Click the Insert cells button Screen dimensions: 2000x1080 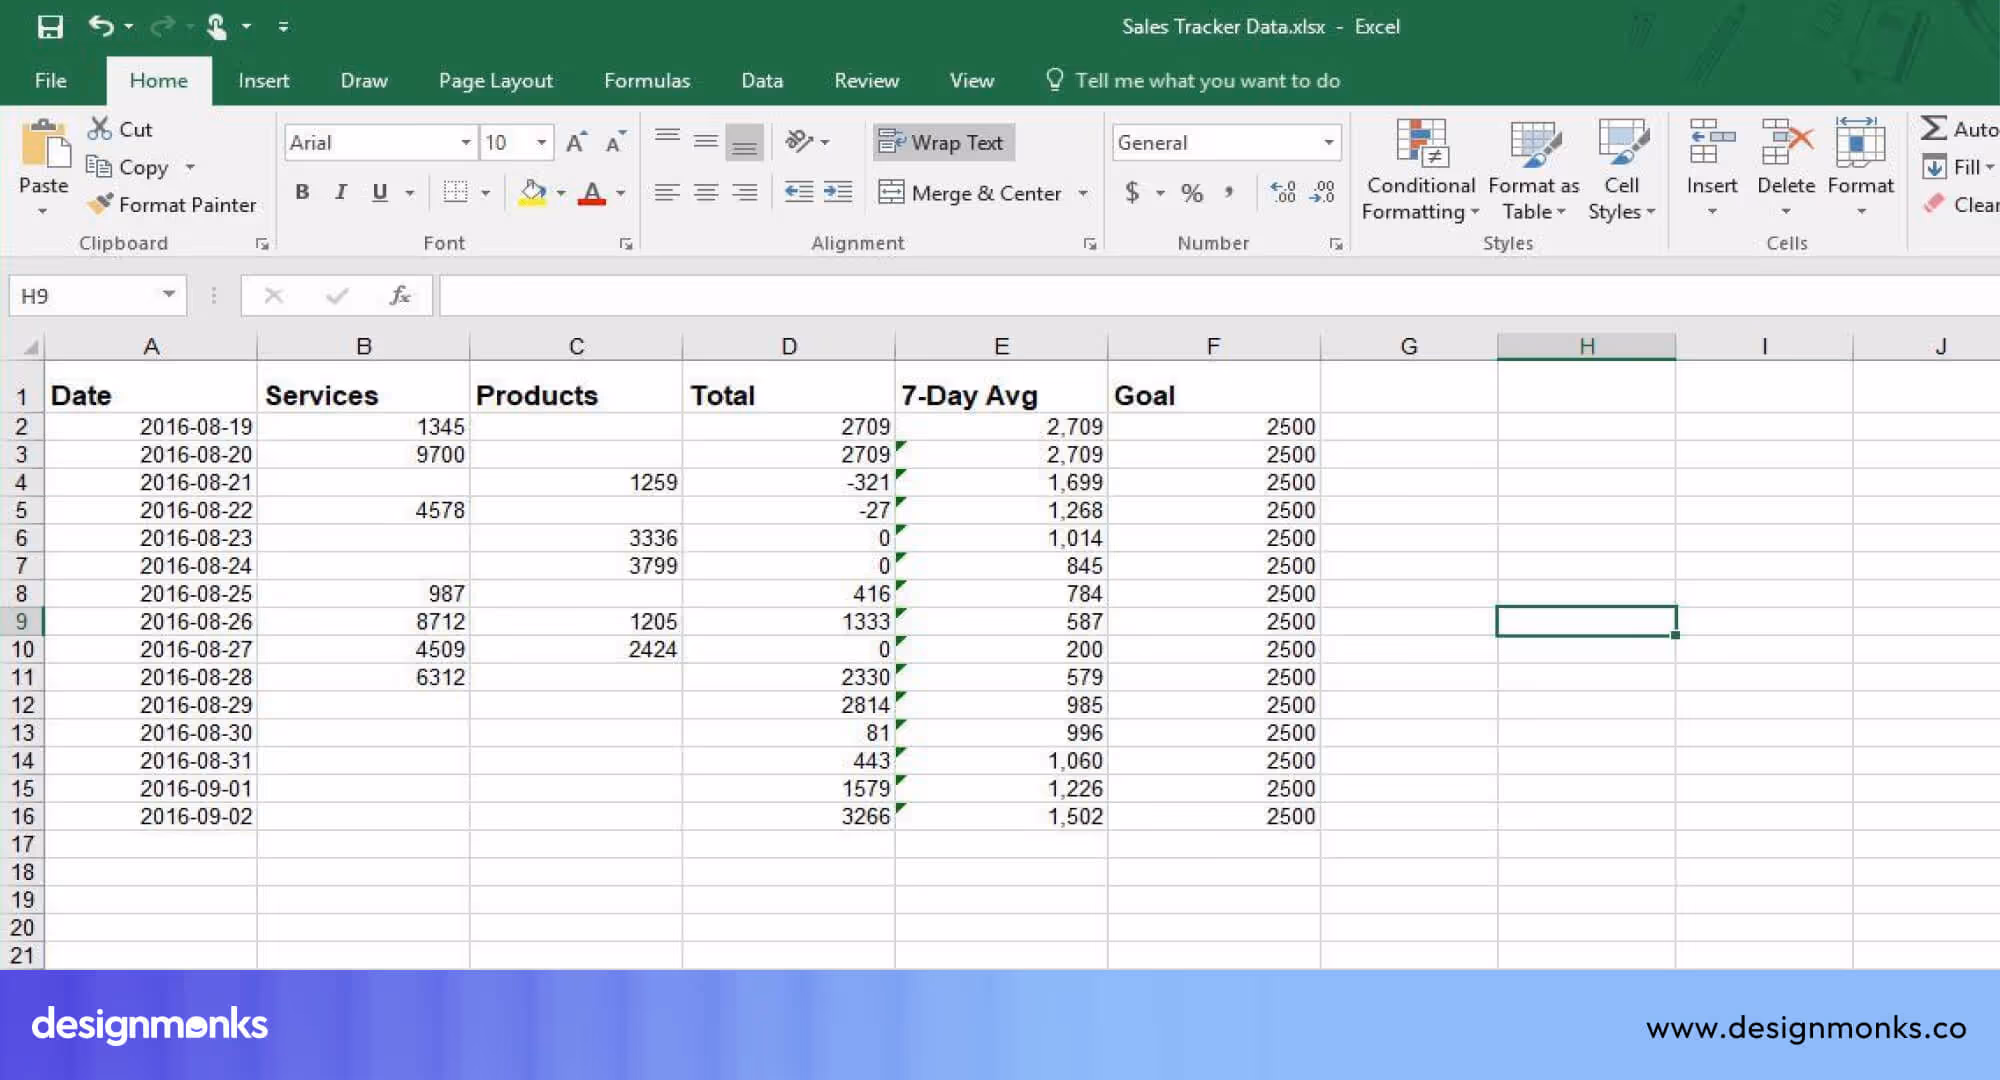[x=1711, y=166]
